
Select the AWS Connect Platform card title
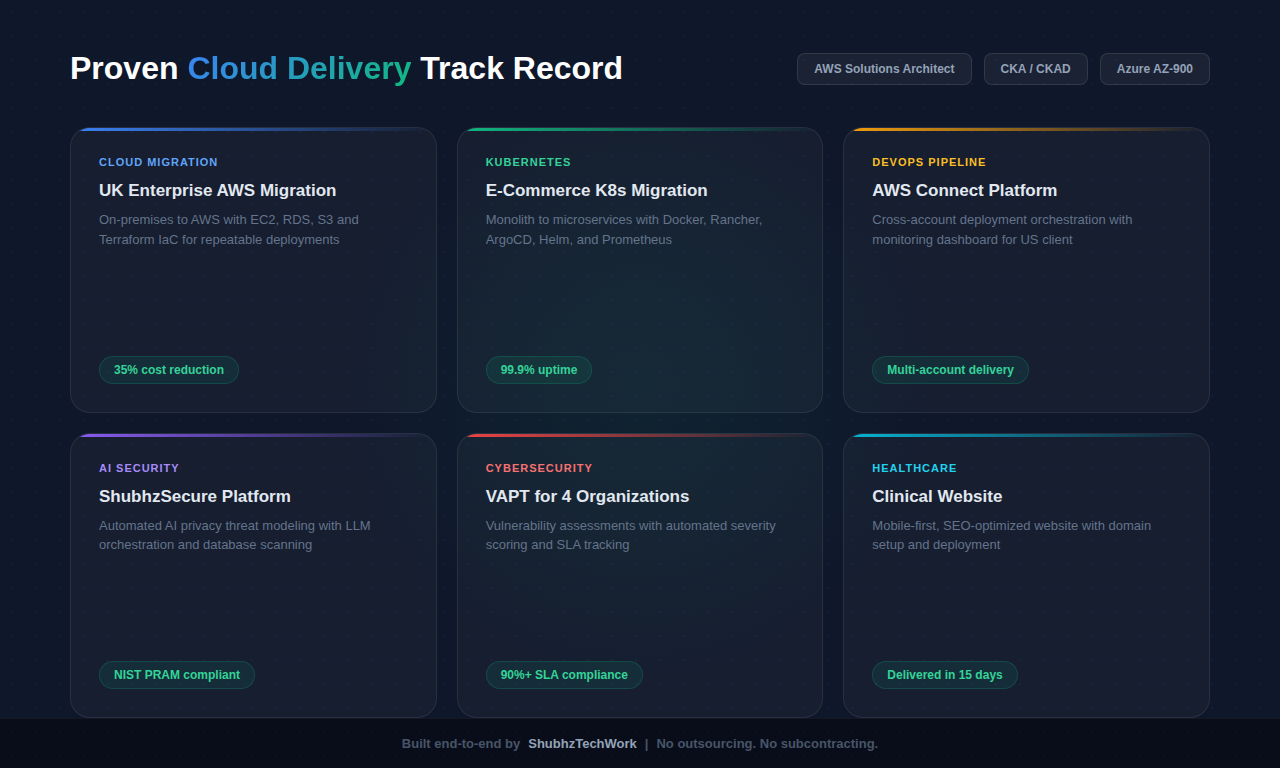click(964, 190)
